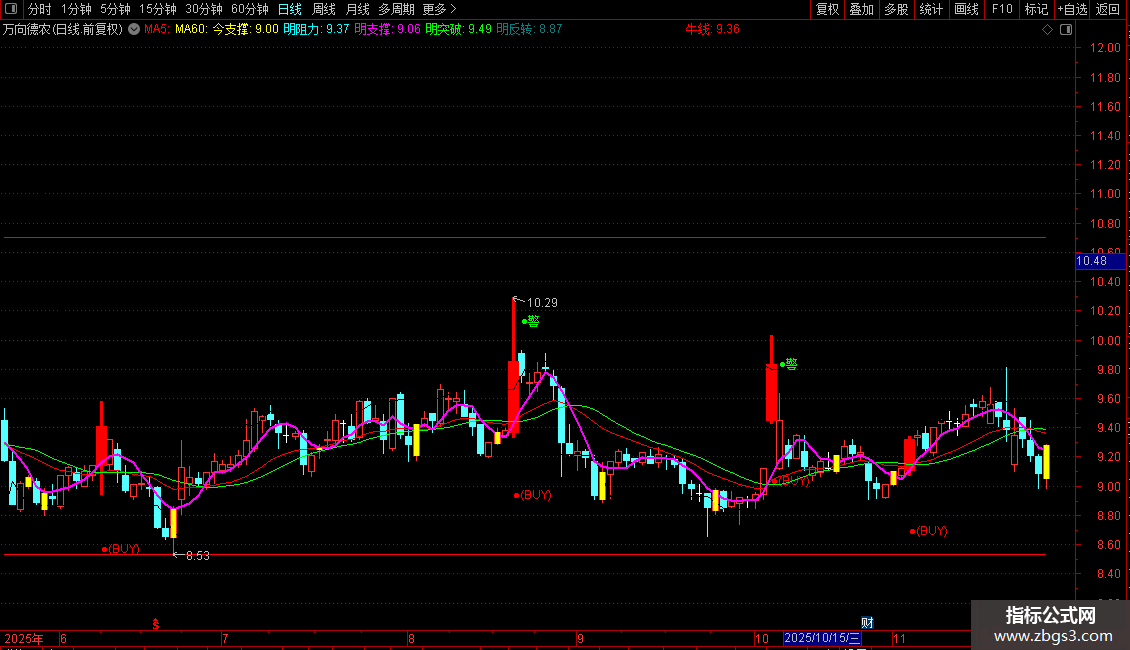
Task: Click the 9.00 price axis label
Action: point(1108,486)
